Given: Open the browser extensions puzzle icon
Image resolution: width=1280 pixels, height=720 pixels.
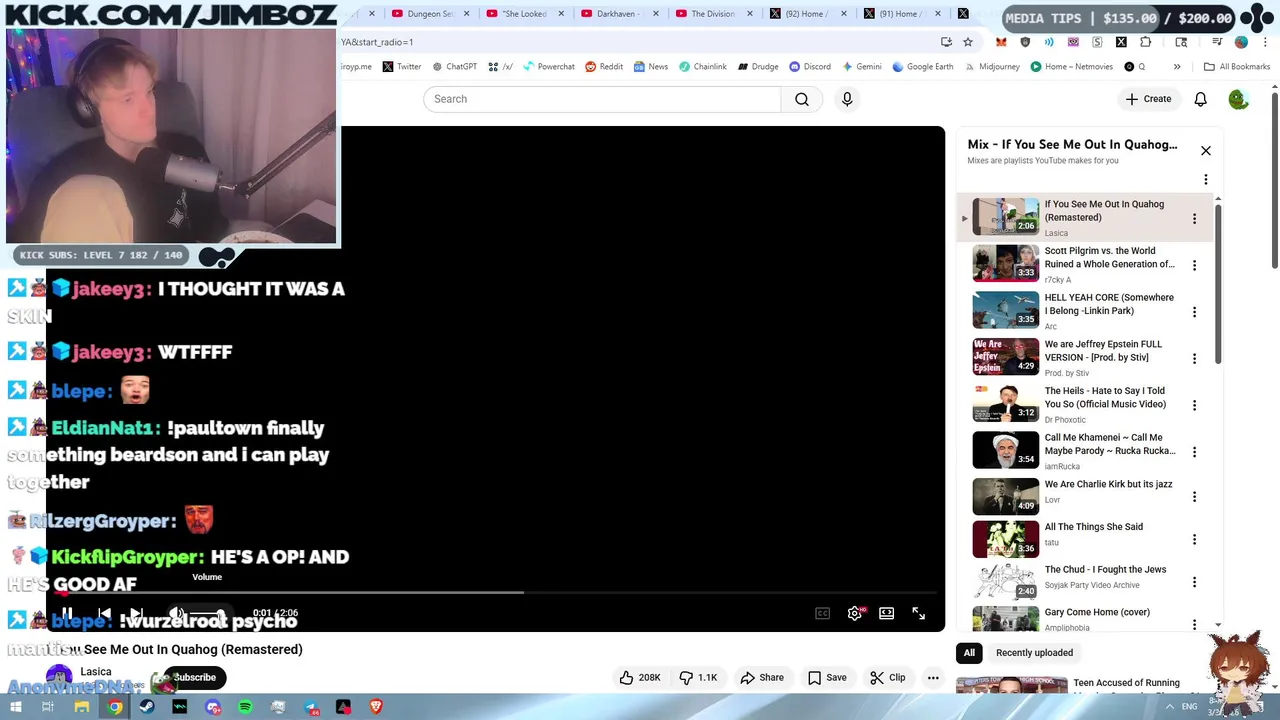Looking at the screenshot, I should tap(1146, 42).
